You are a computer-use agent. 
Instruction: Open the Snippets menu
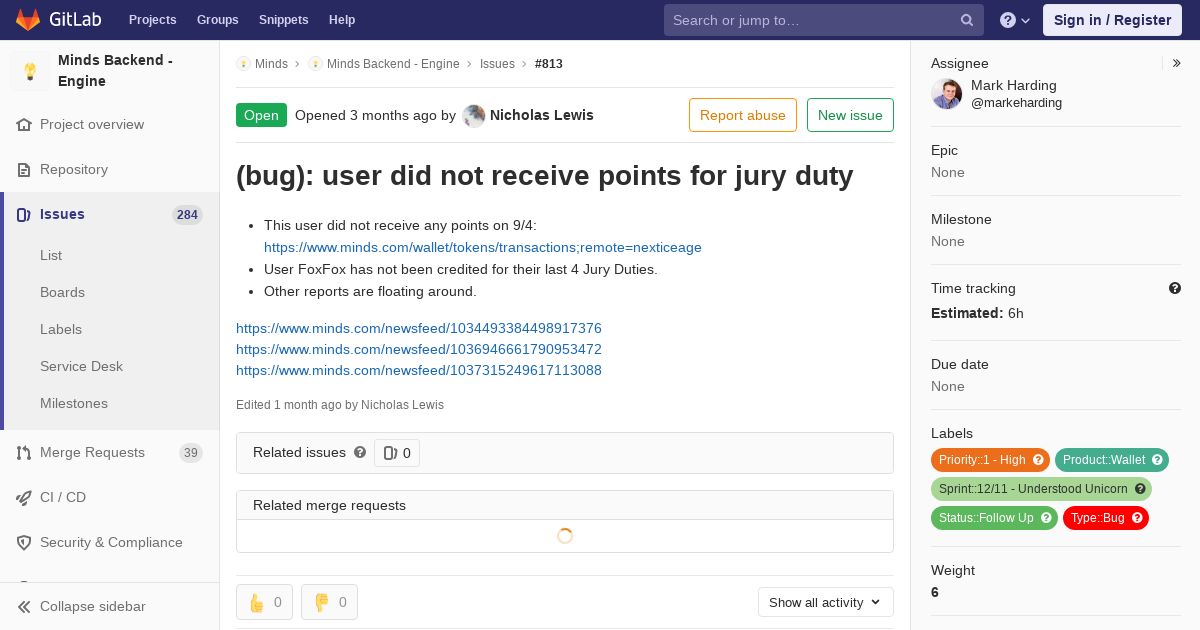point(283,20)
